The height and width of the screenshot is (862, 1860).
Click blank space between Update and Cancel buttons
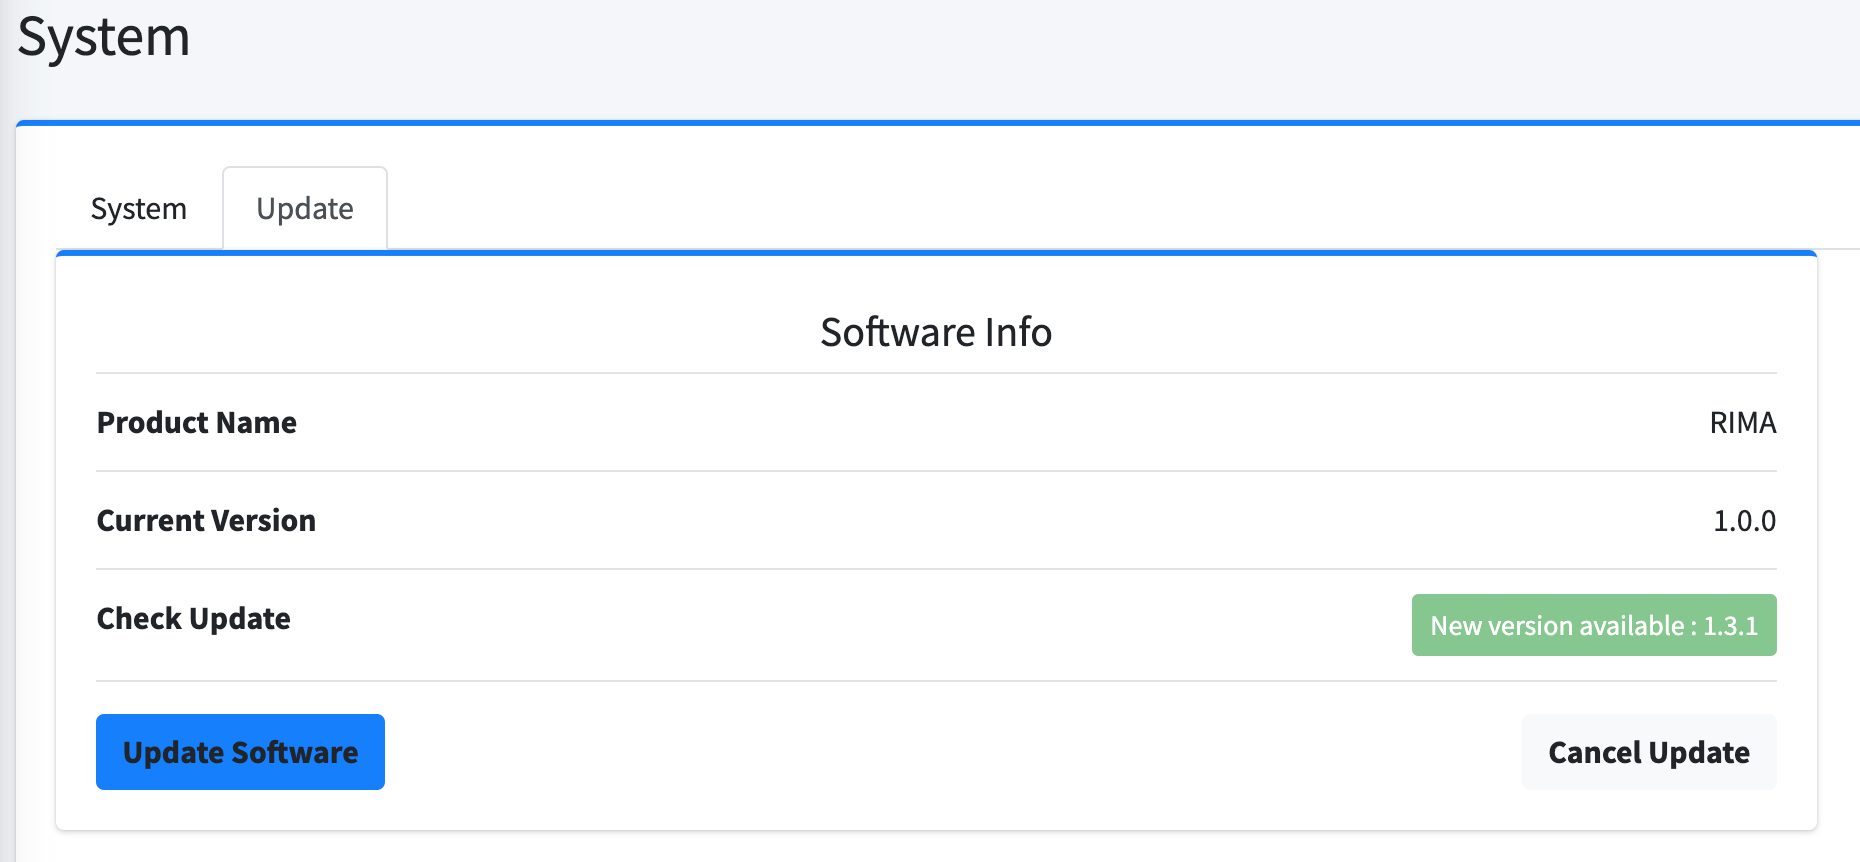pyautogui.click(x=950, y=752)
